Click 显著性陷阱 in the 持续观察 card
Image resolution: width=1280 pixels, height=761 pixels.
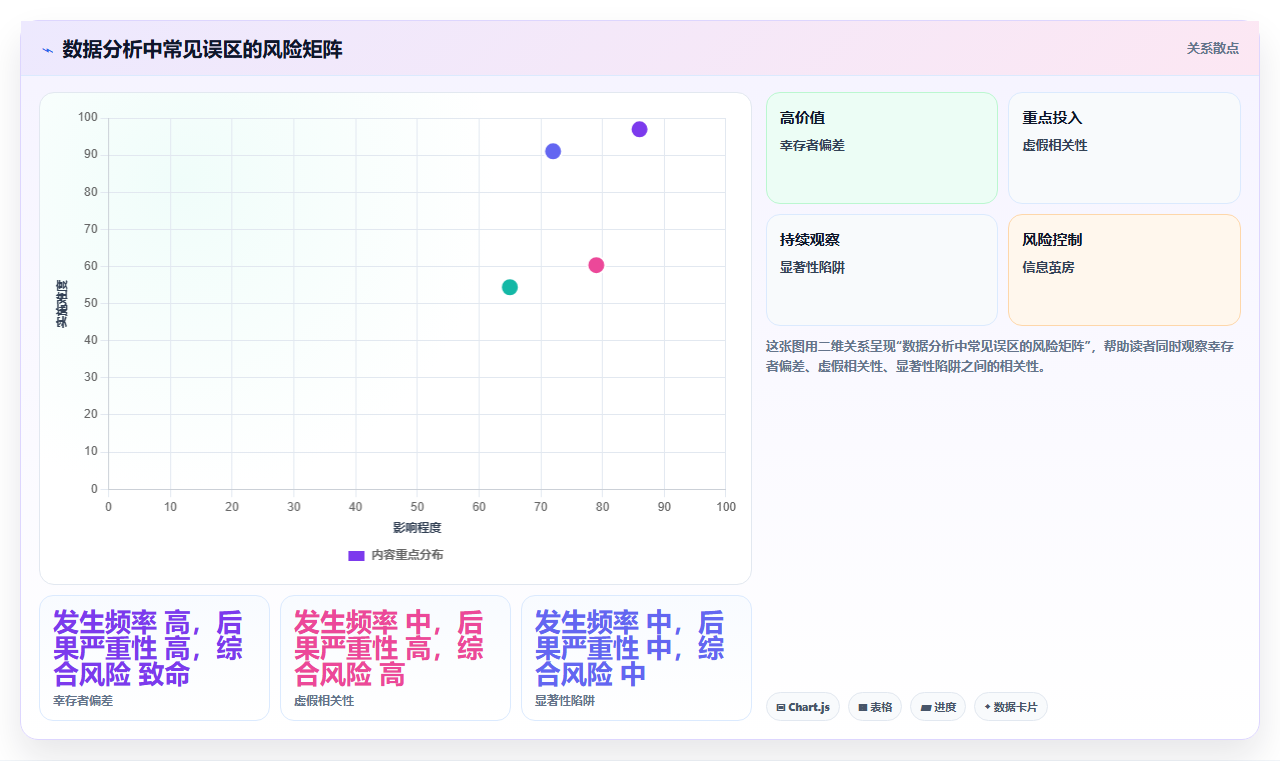(813, 267)
